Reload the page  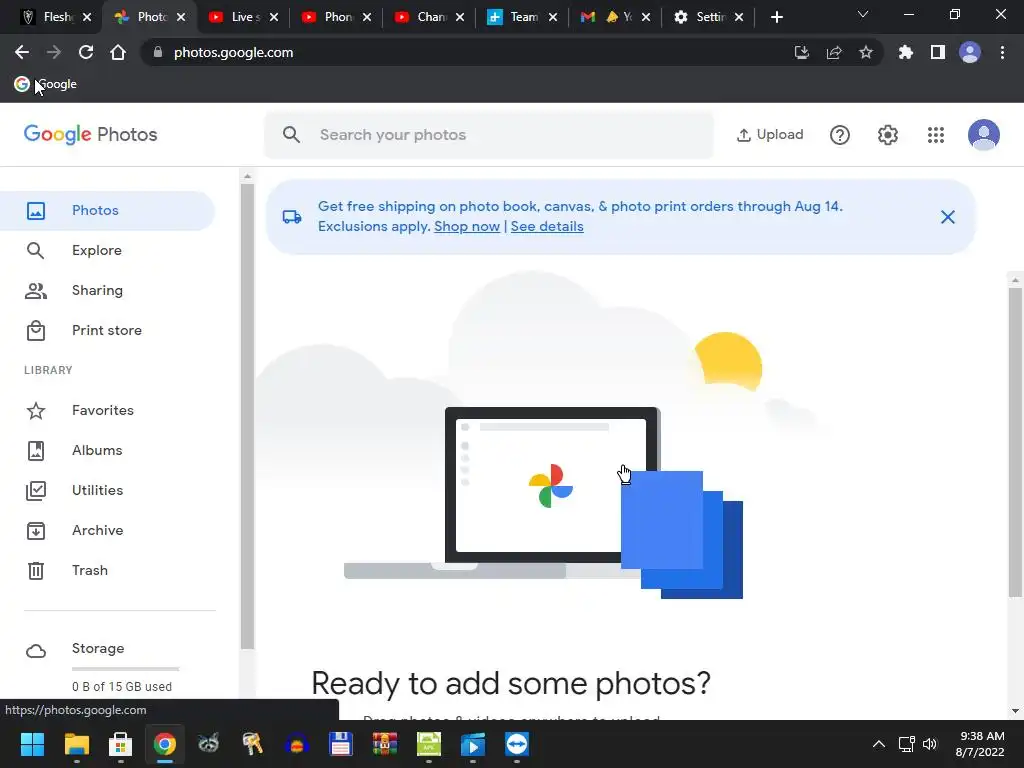(86, 52)
